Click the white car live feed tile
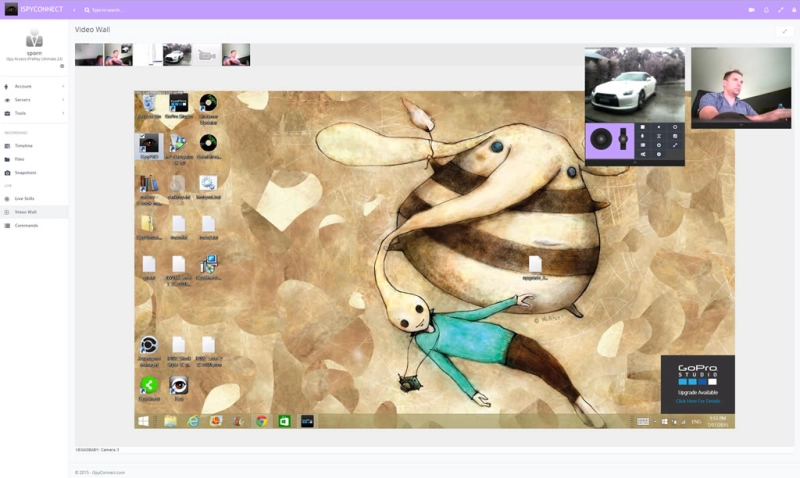This screenshot has height=478, width=800. 635,85
